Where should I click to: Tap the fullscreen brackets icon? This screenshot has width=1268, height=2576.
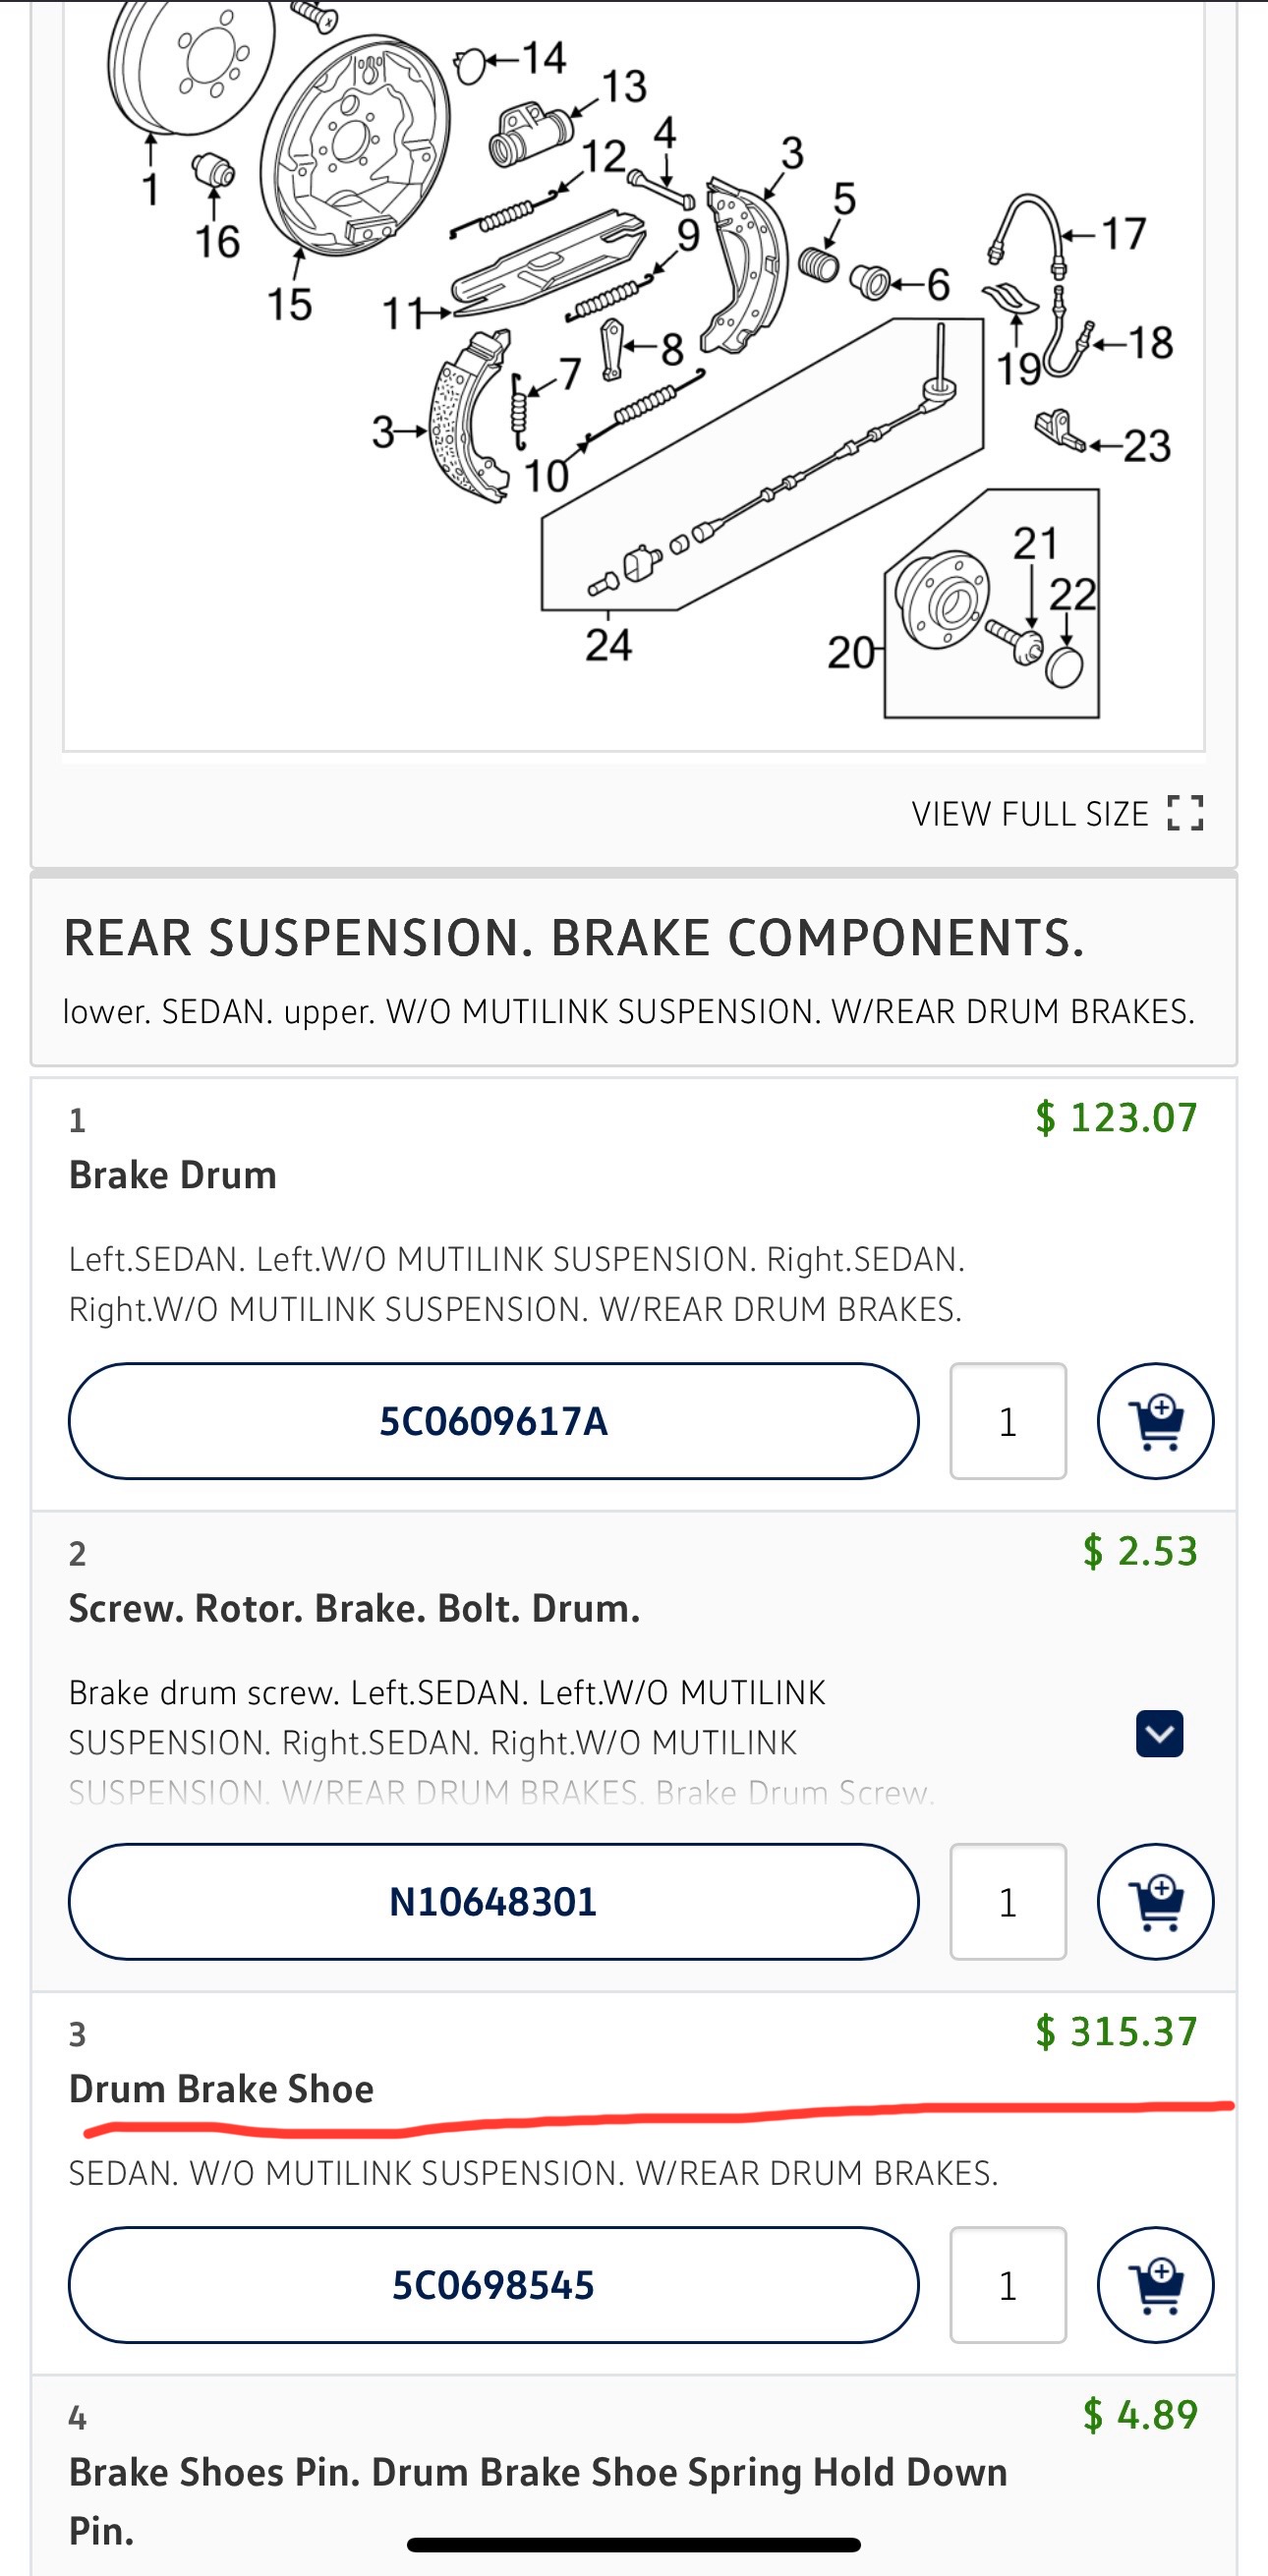pyautogui.click(x=1185, y=813)
